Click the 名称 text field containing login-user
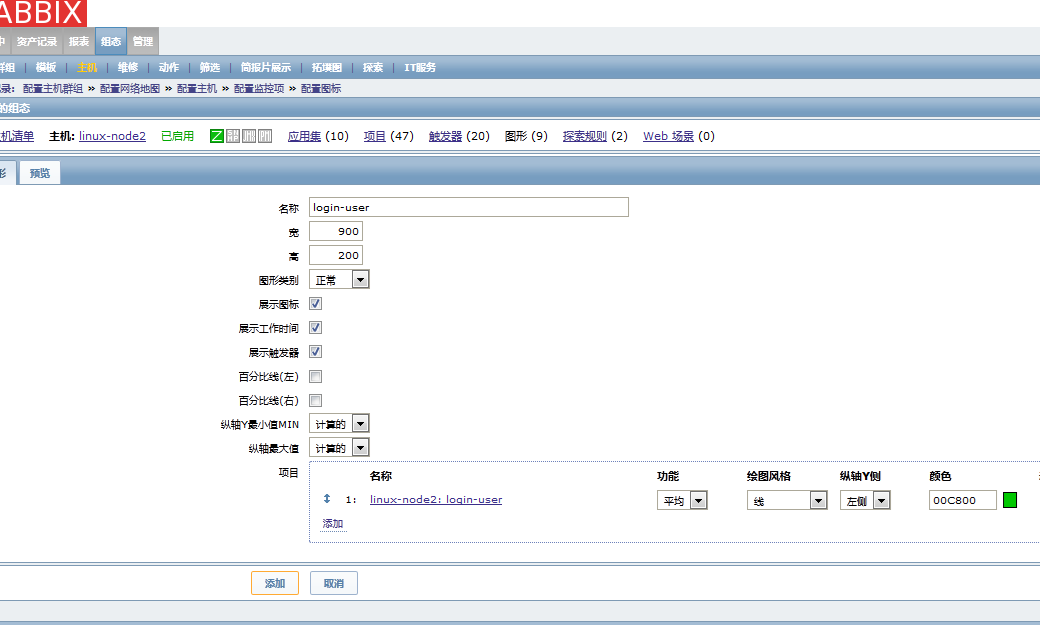 469,207
